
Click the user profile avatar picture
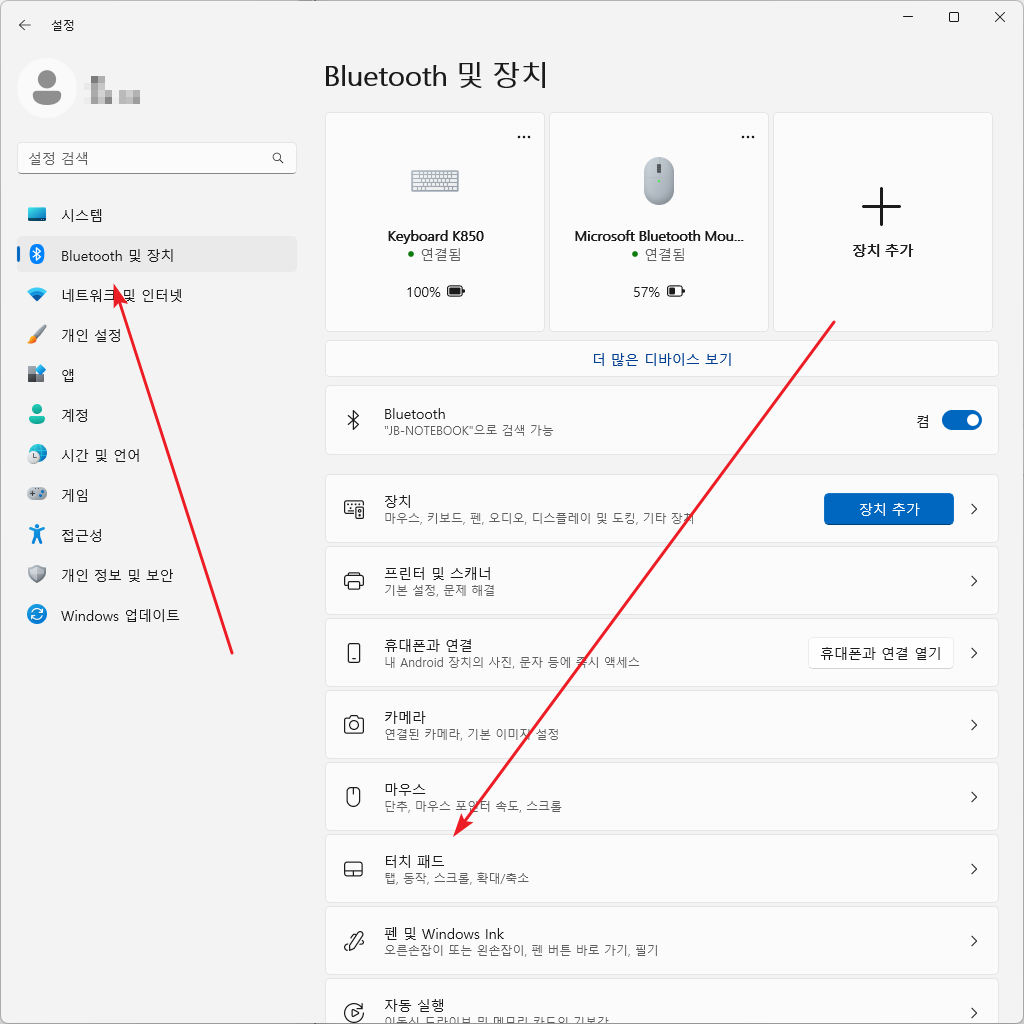click(47, 88)
